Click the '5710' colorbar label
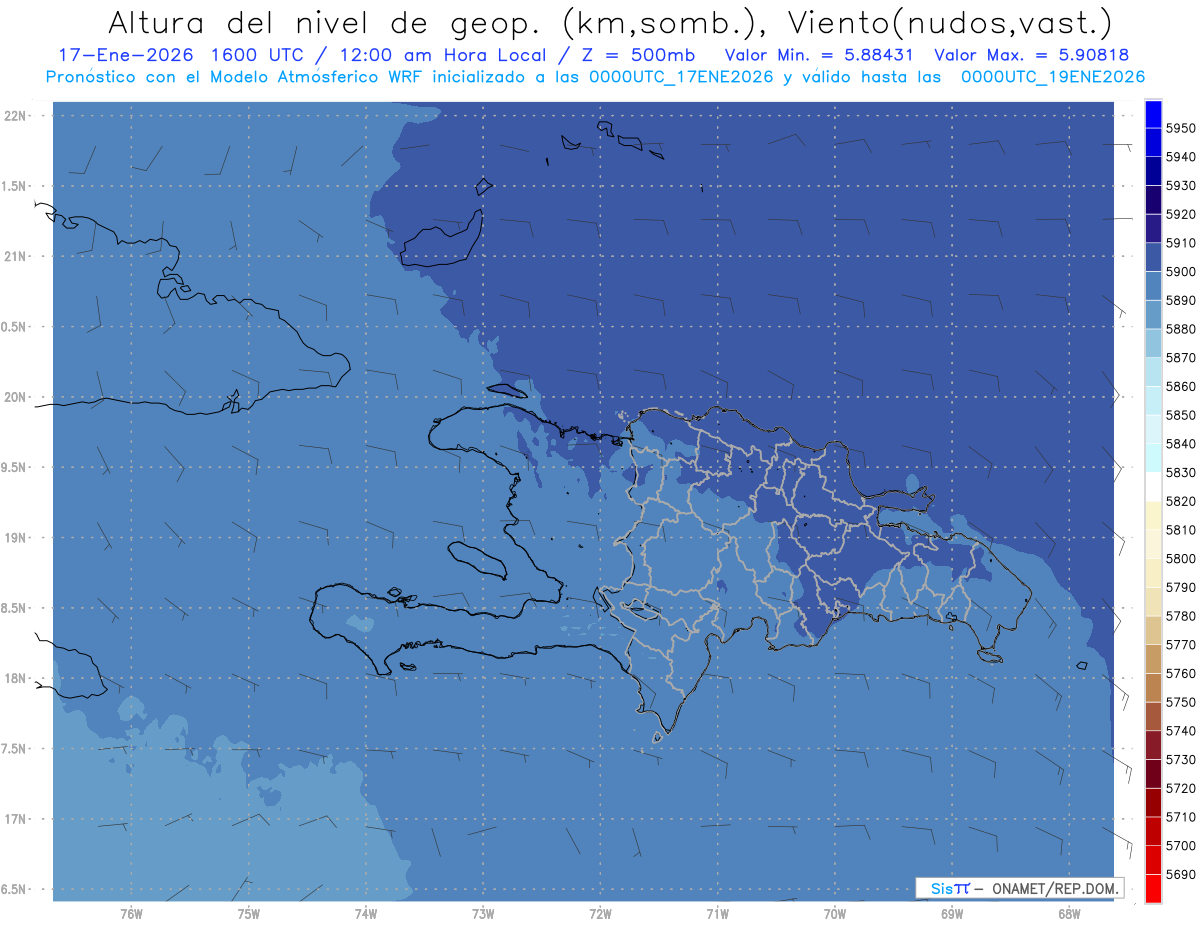Image resolution: width=1200 pixels, height=927 pixels. point(1180,817)
